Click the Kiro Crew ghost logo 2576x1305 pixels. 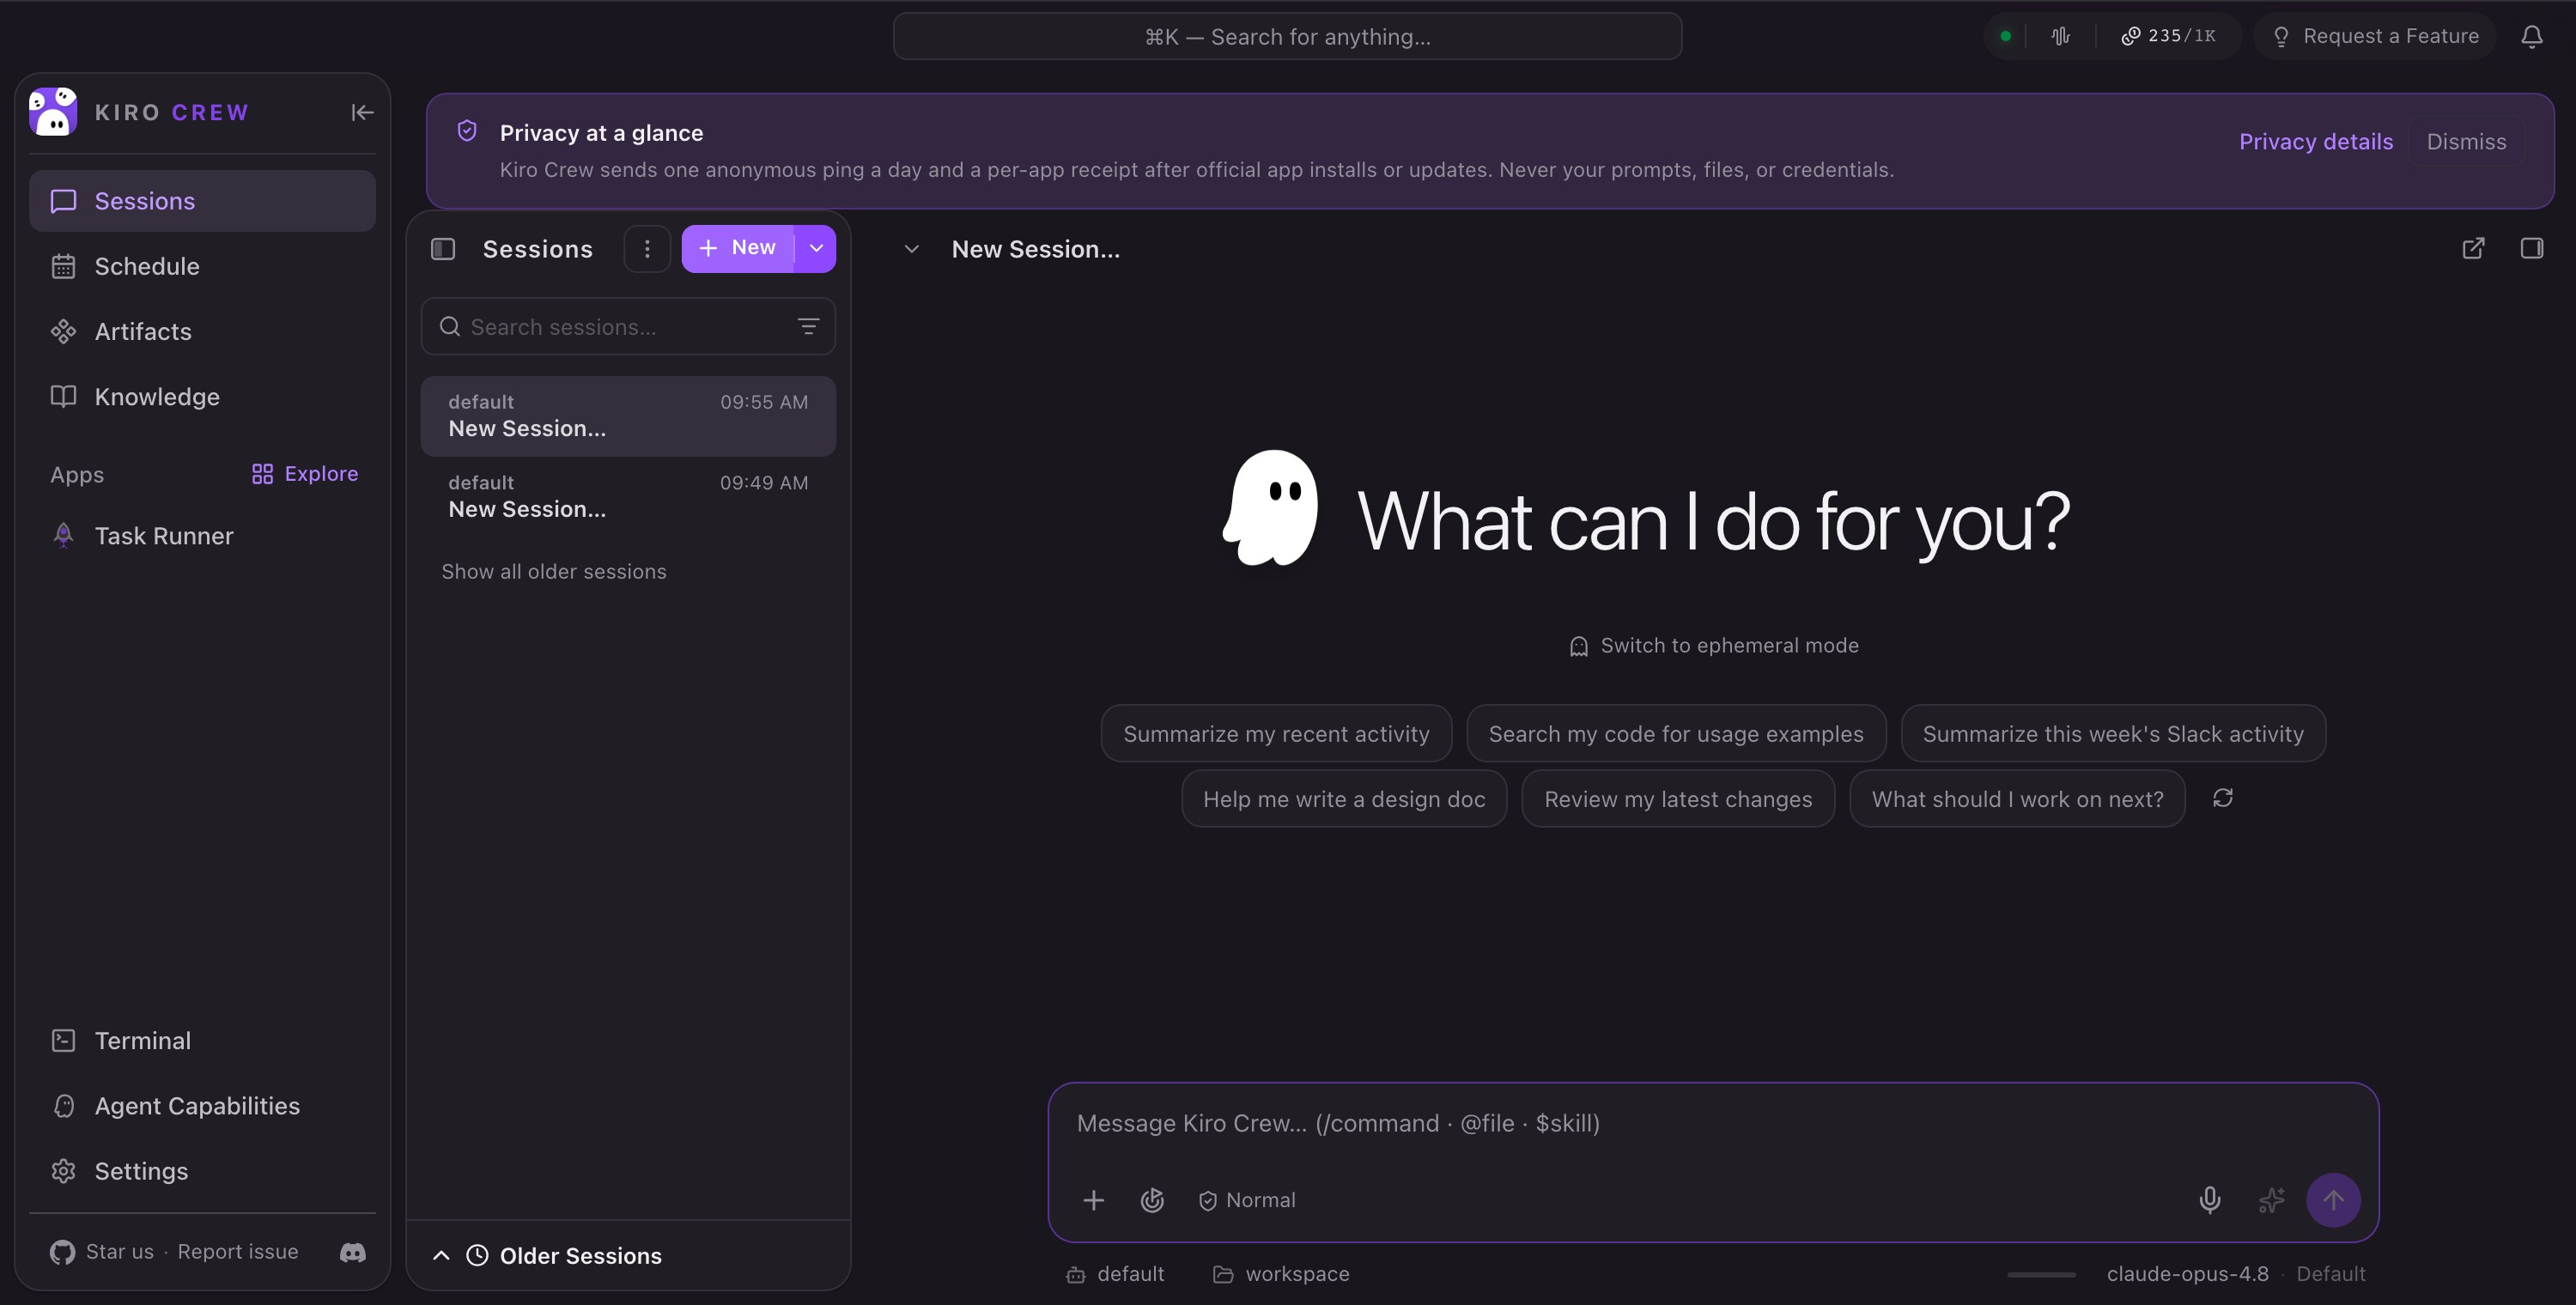(53, 111)
